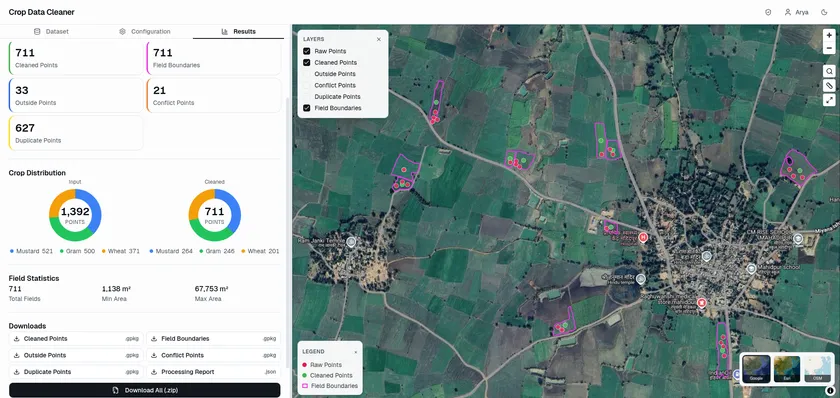Click the red hospital H marker on map

[643, 237]
